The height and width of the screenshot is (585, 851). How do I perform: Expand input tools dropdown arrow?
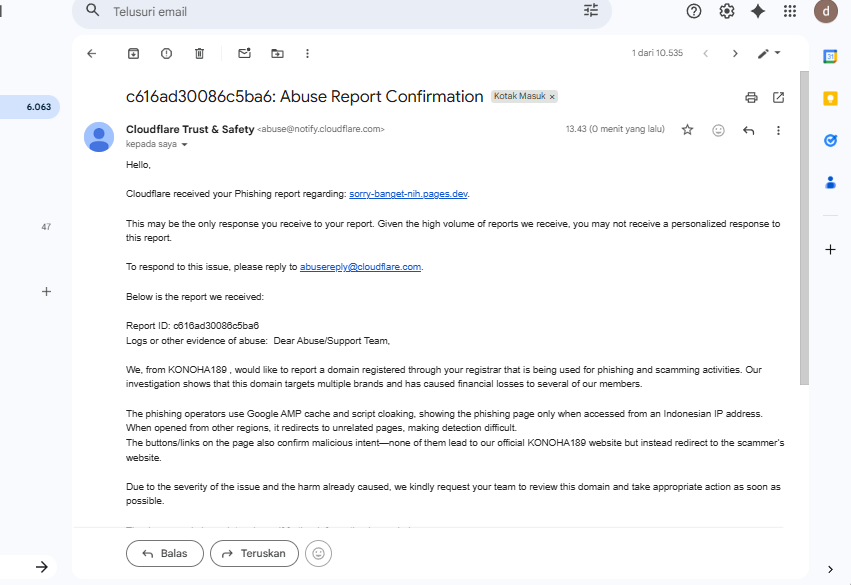(x=777, y=53)
